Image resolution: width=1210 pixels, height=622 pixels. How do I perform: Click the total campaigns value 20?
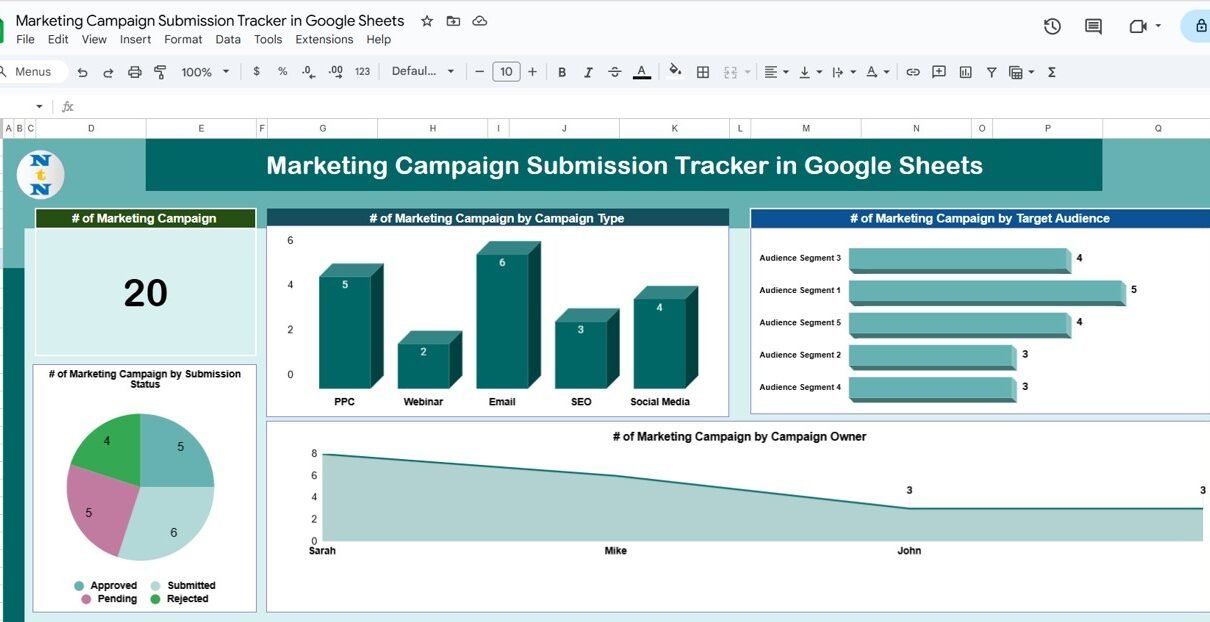146,293
